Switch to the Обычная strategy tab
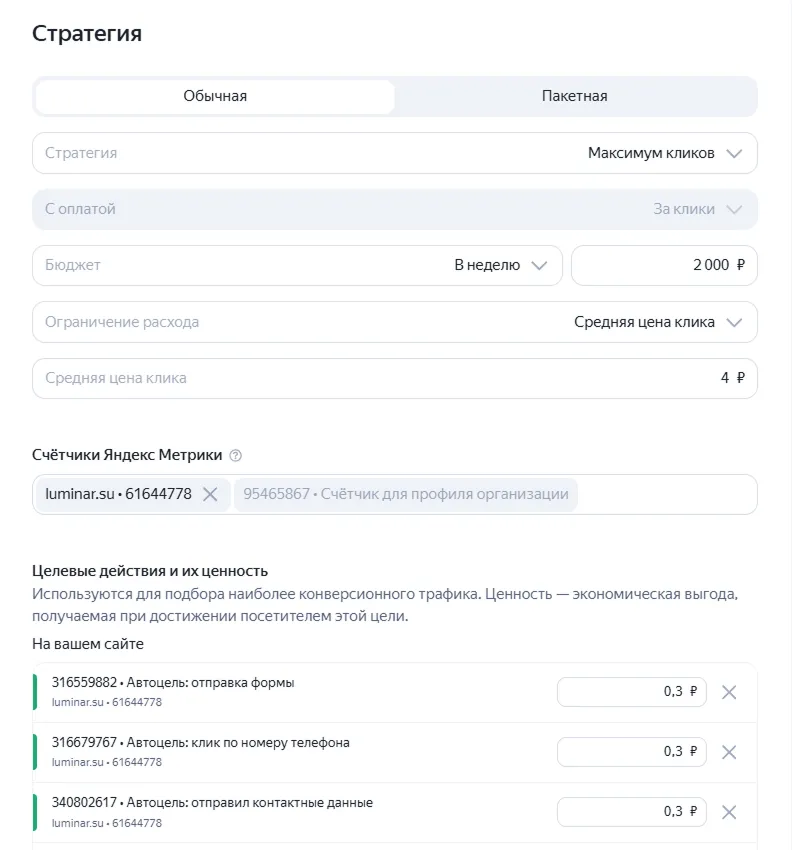792x850 pixels. 215,97
